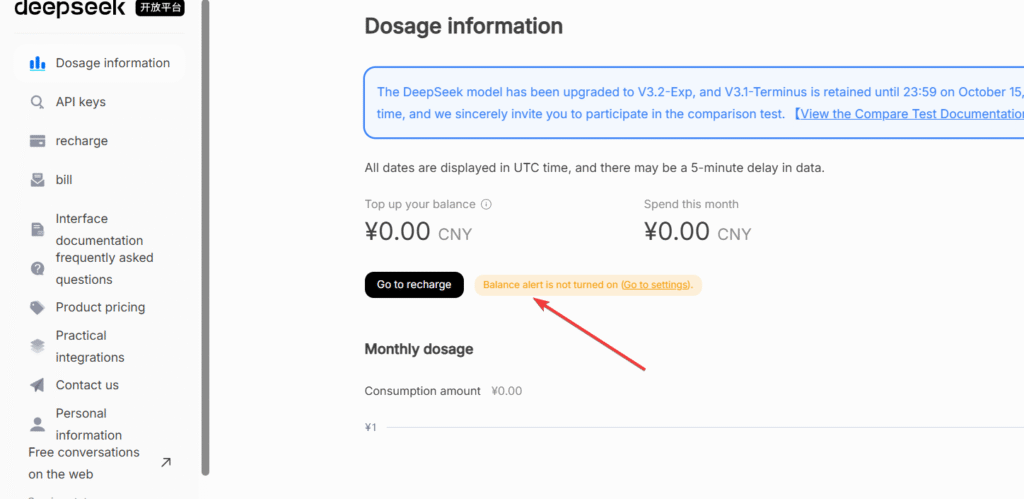Open Free conversations on the web link
Image resolution: width=1024 pixels, height=499 pixels.
[x=84, y=463]
